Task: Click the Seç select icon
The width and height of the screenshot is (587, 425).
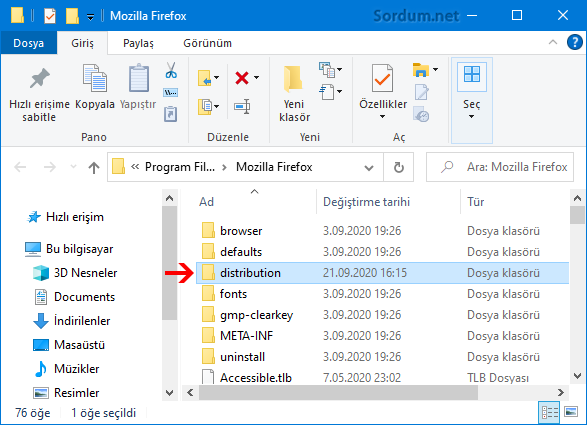Action: coord(472,74)
